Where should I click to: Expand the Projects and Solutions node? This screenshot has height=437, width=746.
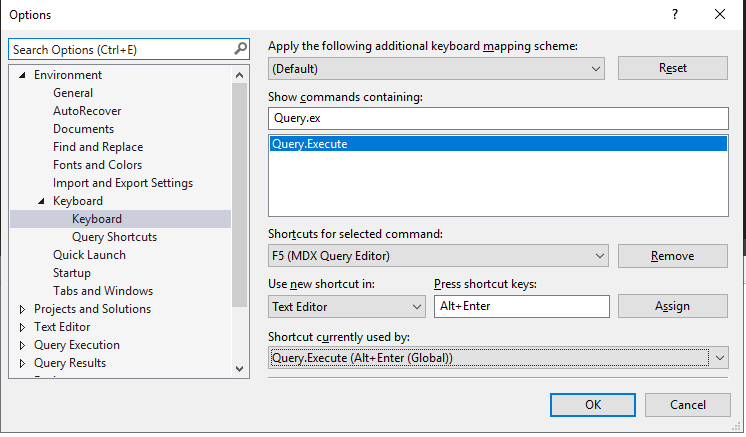pyautogui.click(x=22, y=310)
